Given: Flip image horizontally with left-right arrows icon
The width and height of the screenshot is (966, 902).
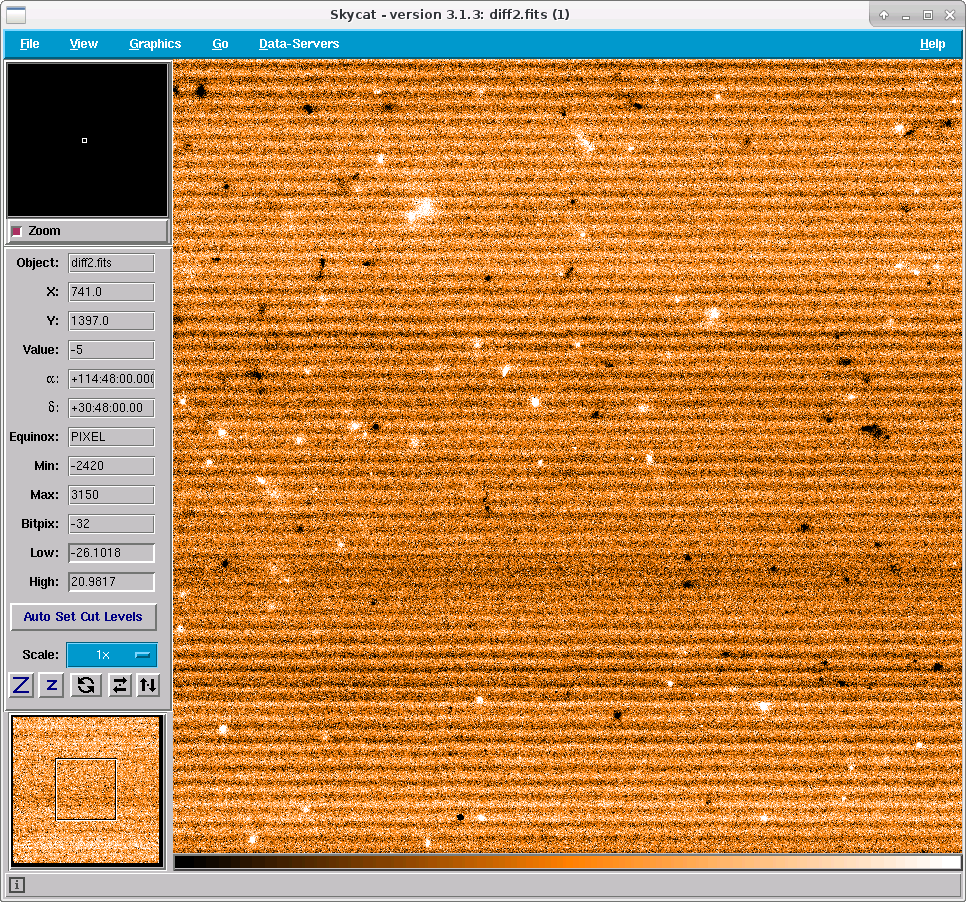Looking at the screenshot, I should (x=120, y=685).
